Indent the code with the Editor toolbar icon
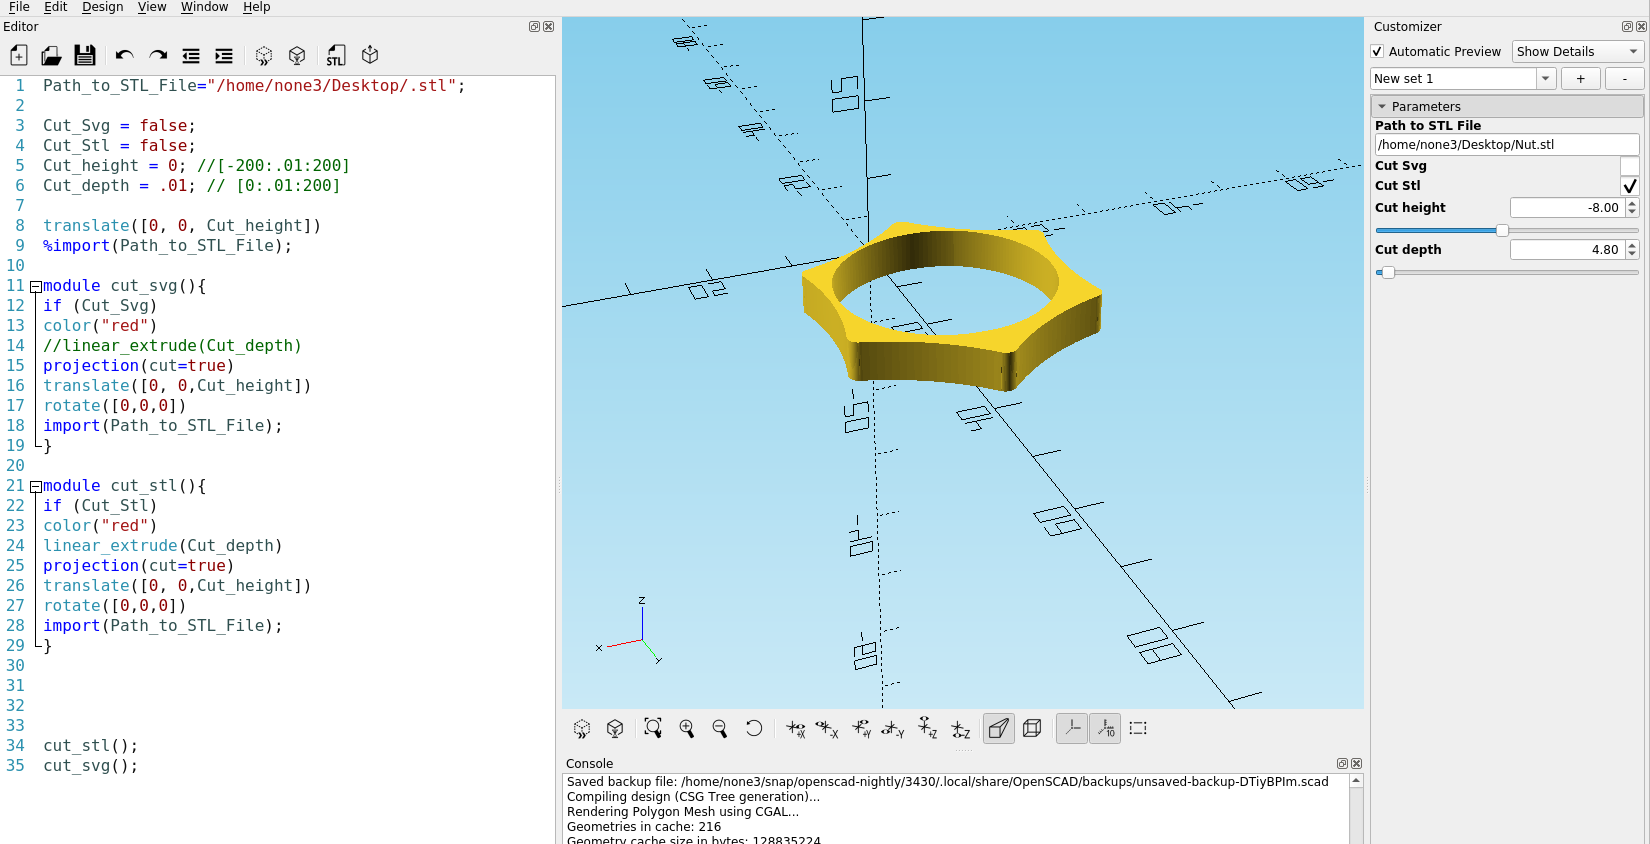Image resolution: width=1650 pixels, height=844 pixels. click(x=224, y=56)
